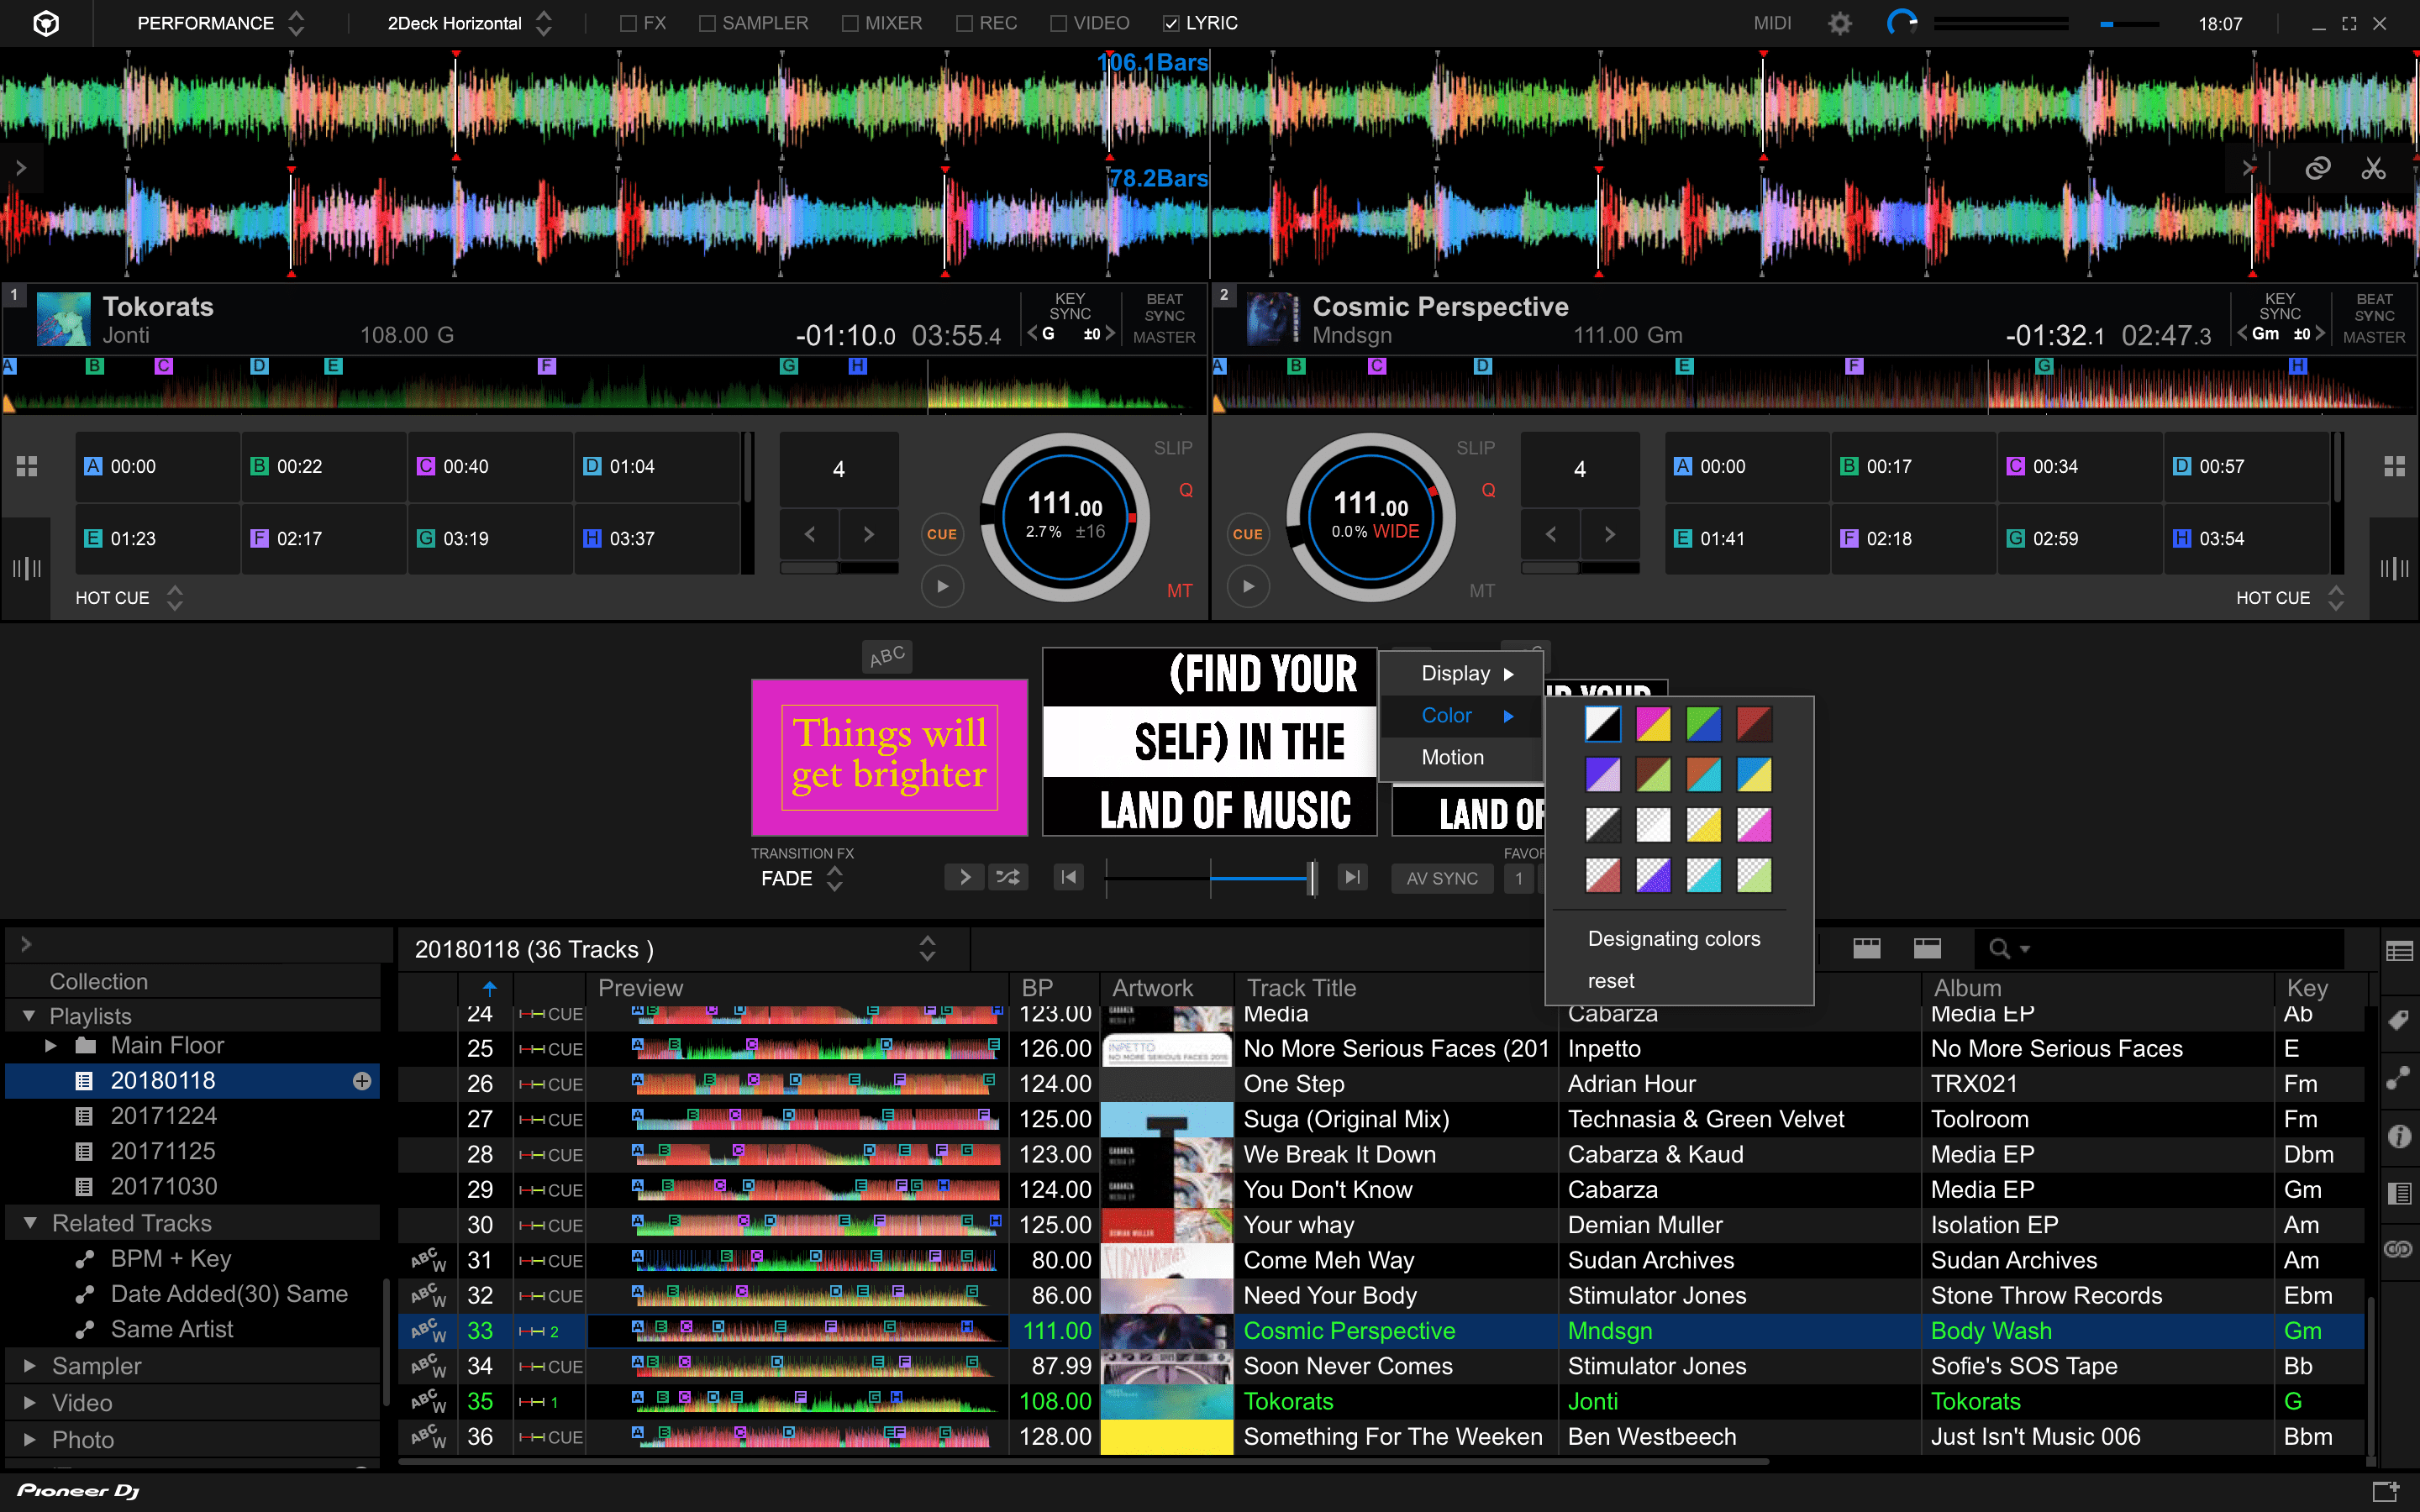Image resolution: width=2420 pixels, height=1512 pixels.
Task: Toggle deck 1 SLIP mode
Action: coord(1173,448)
